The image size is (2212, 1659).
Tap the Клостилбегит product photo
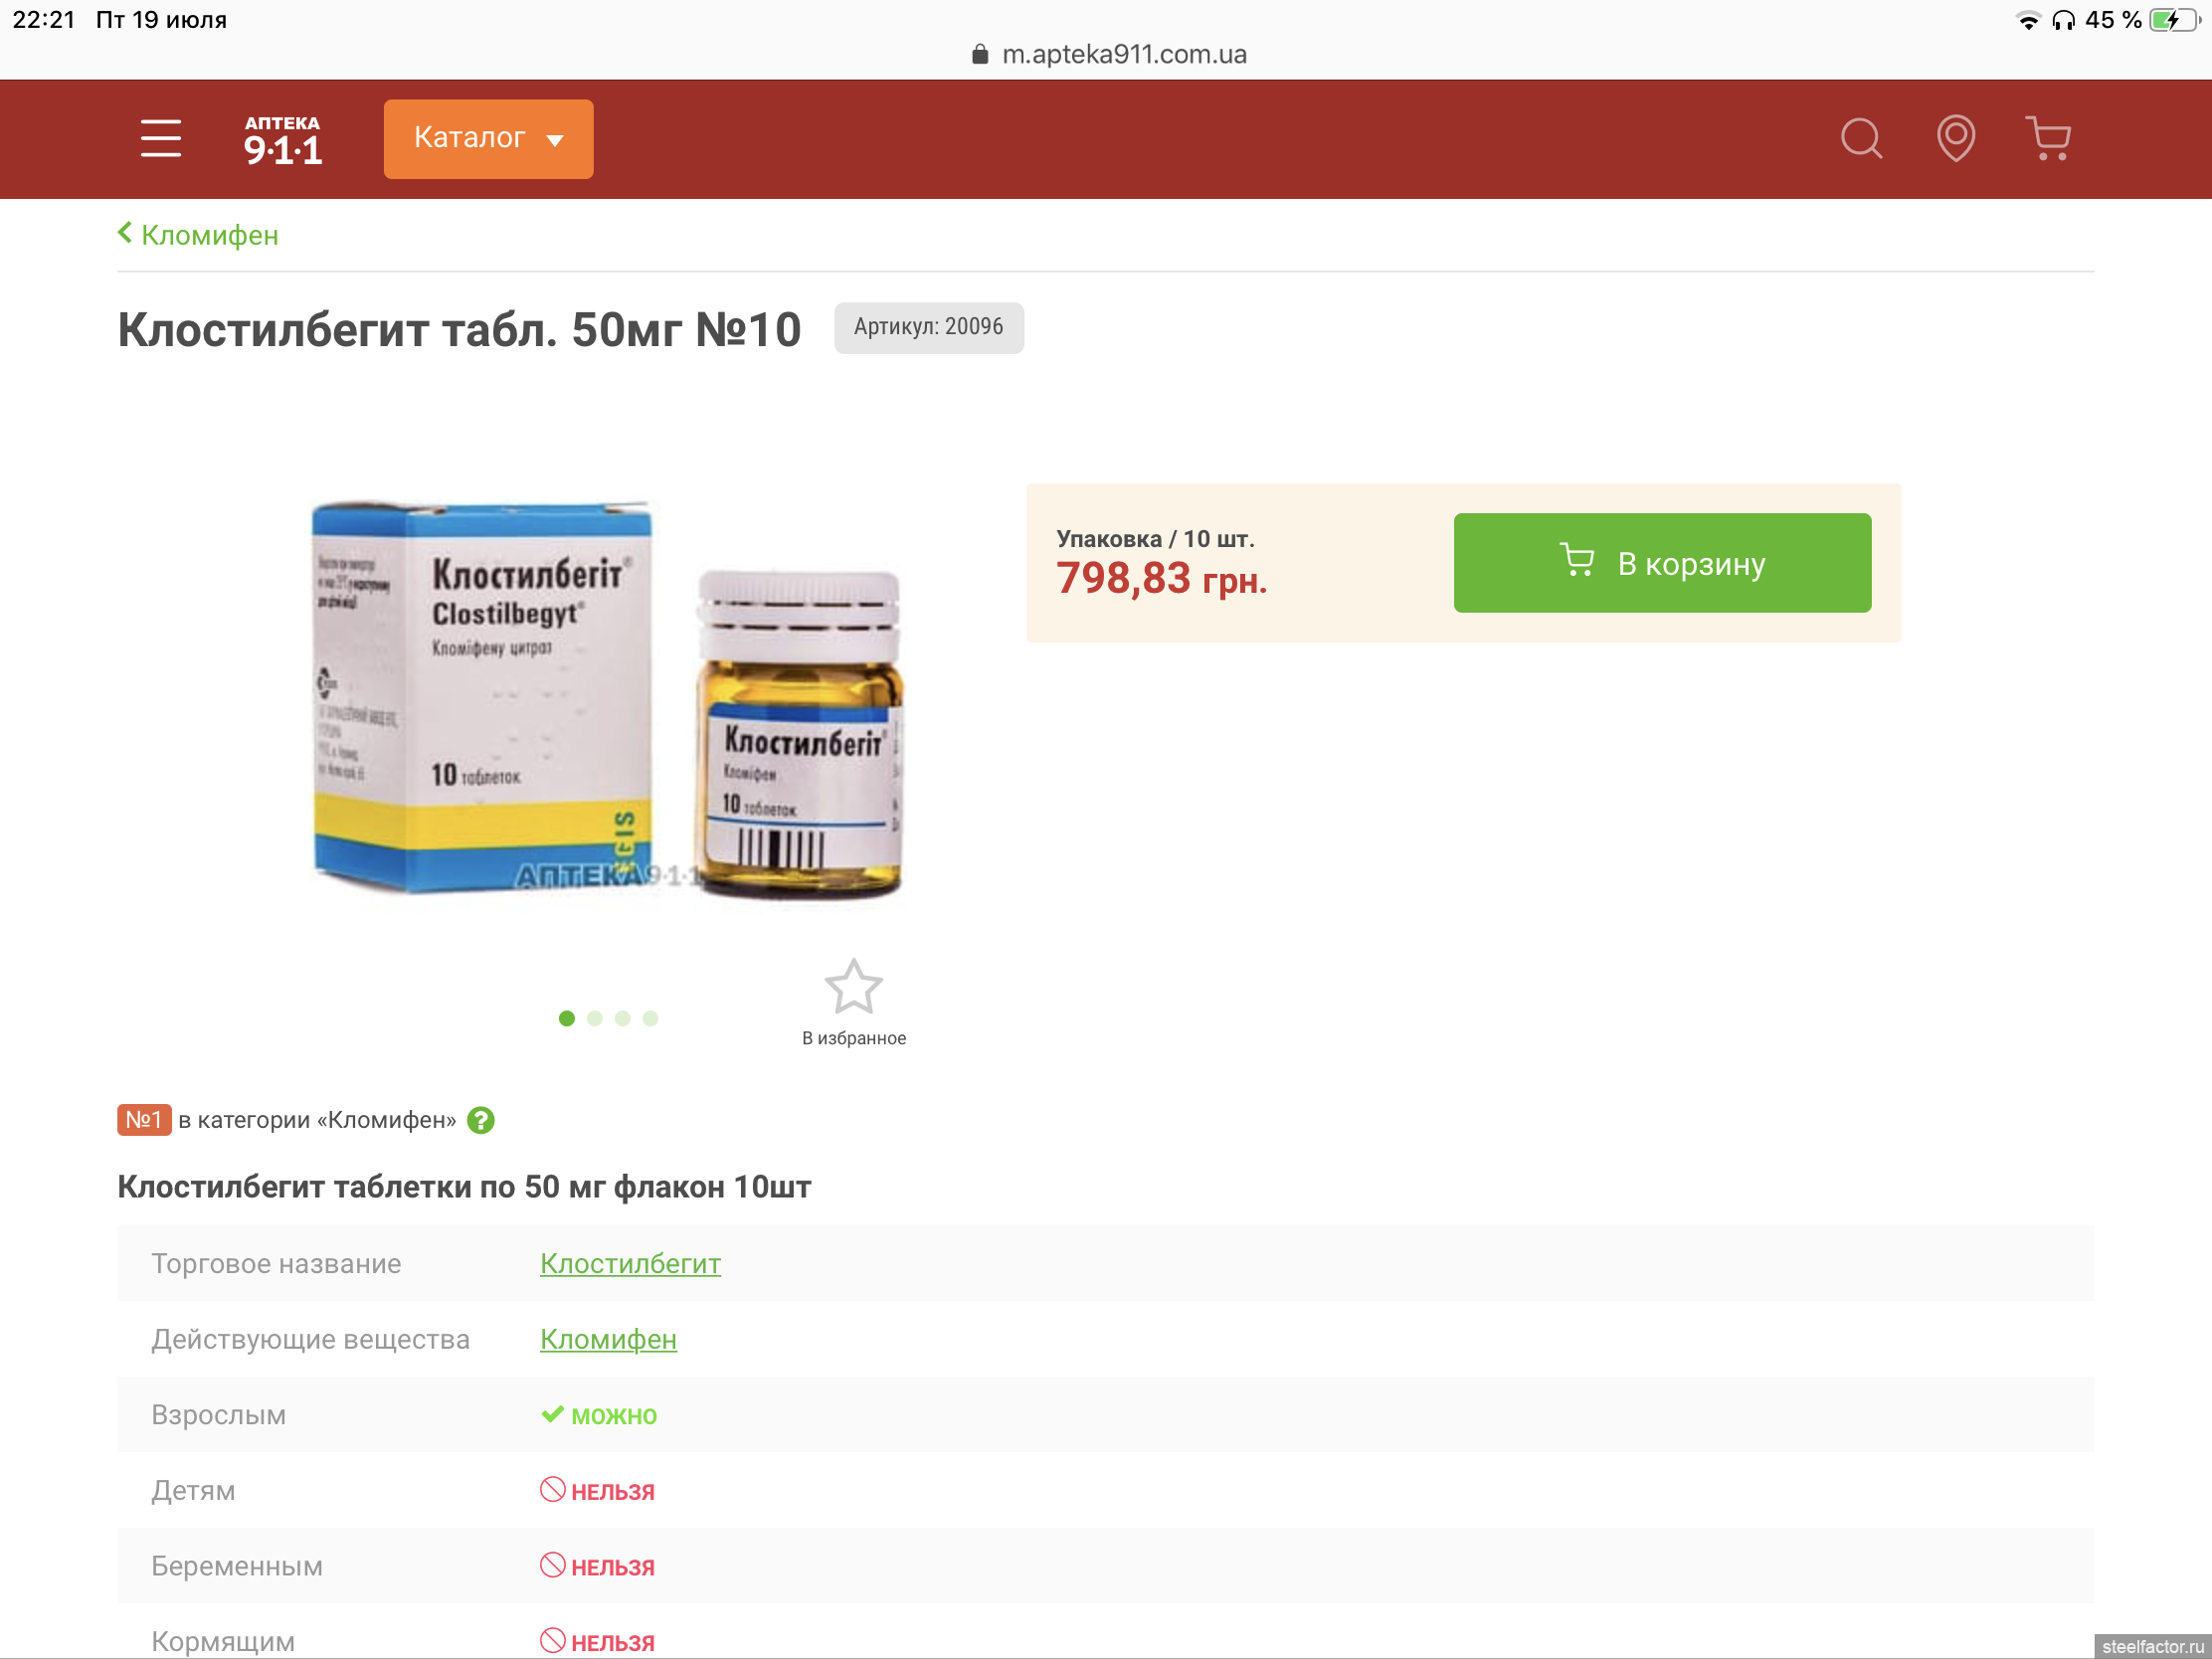point(608,698)
